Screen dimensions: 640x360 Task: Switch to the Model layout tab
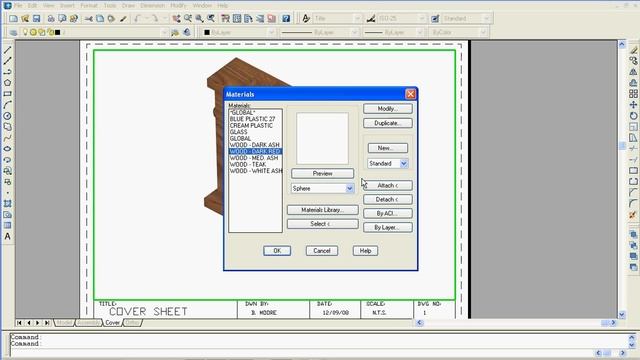[64, 322]
